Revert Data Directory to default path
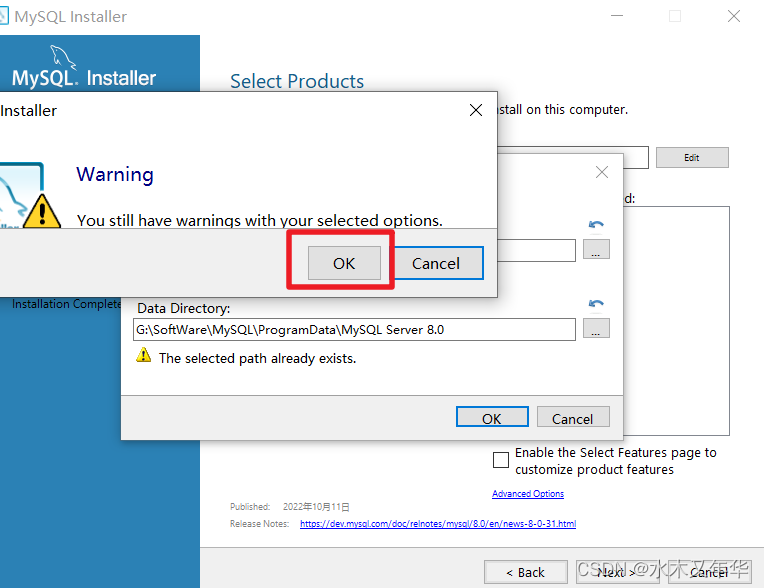 tap(596, 303)
